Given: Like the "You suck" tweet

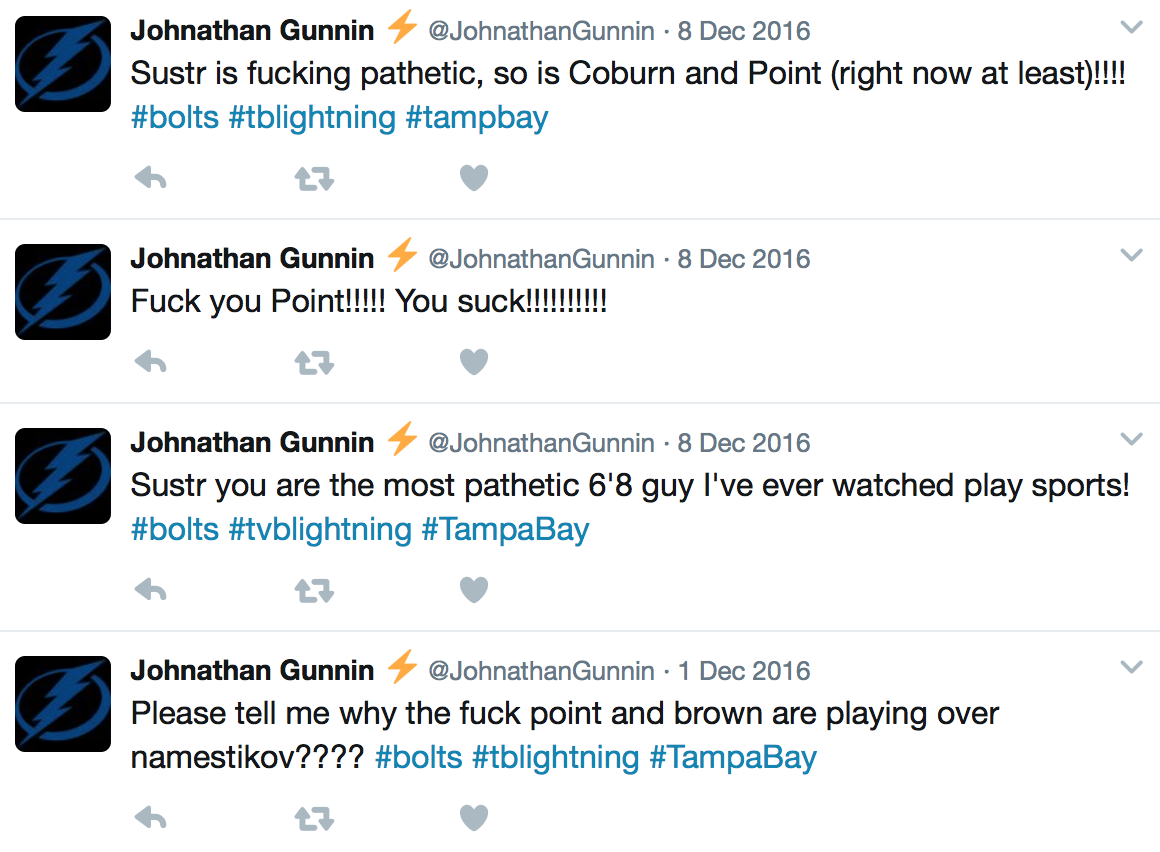Looking at the screenshot, I should (x=474, y=362).
